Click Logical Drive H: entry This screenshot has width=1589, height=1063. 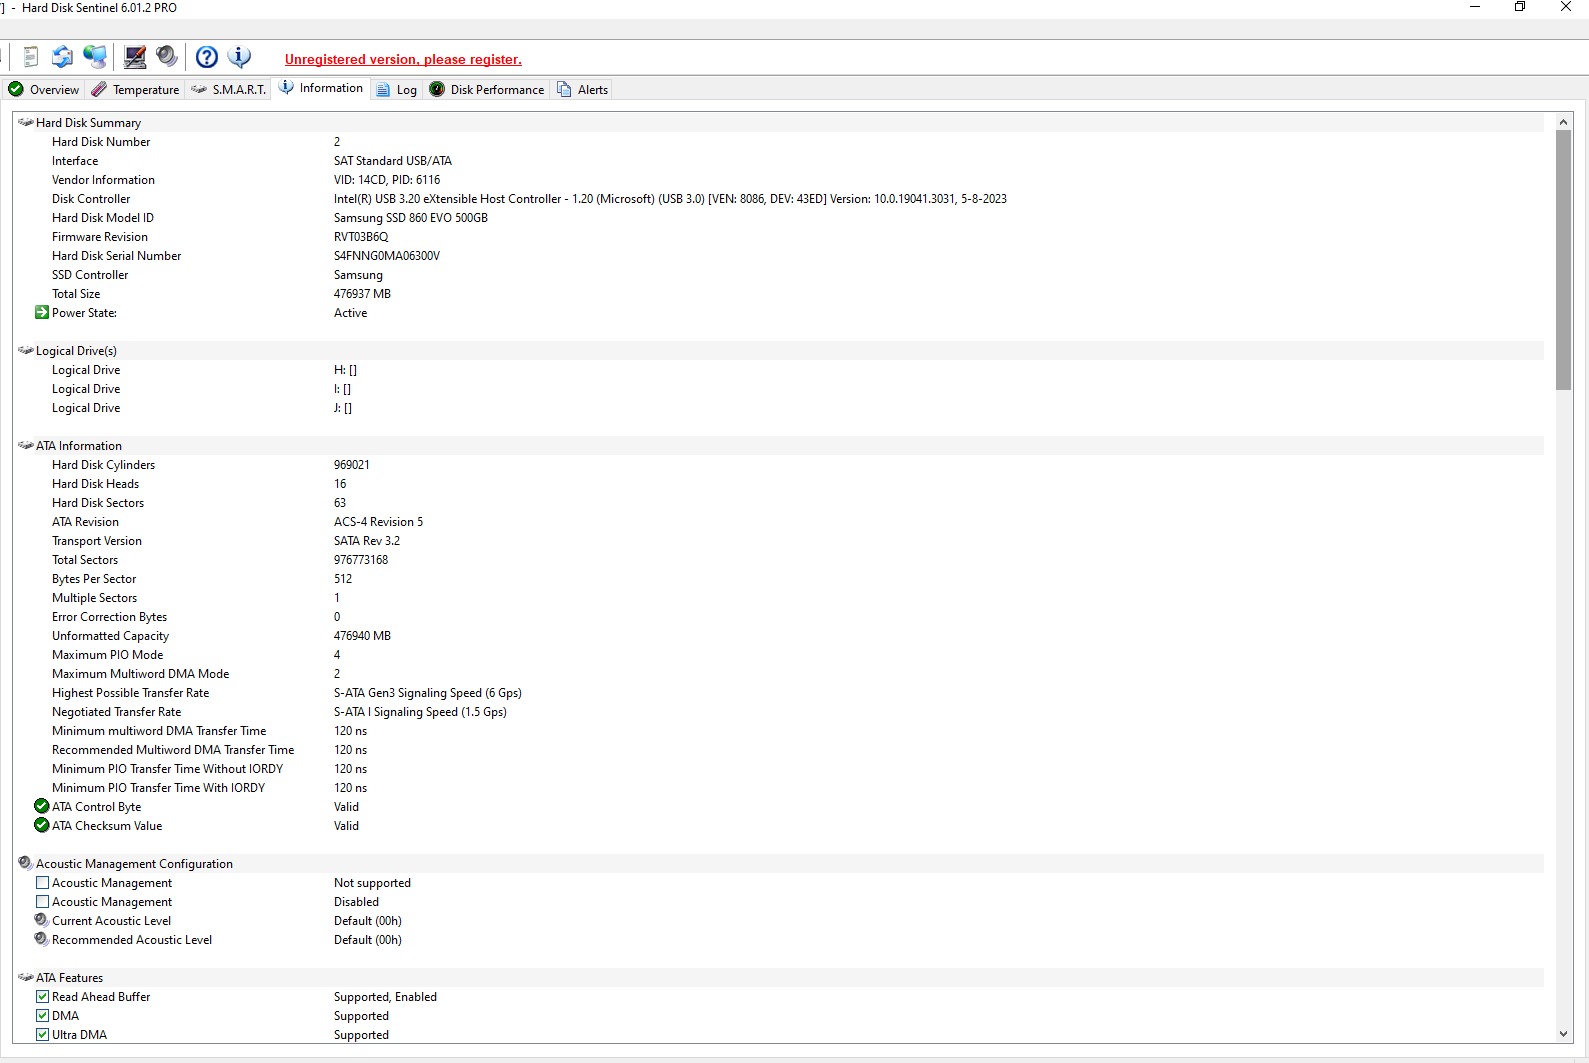pyautogui.click(x=780, y=370)
